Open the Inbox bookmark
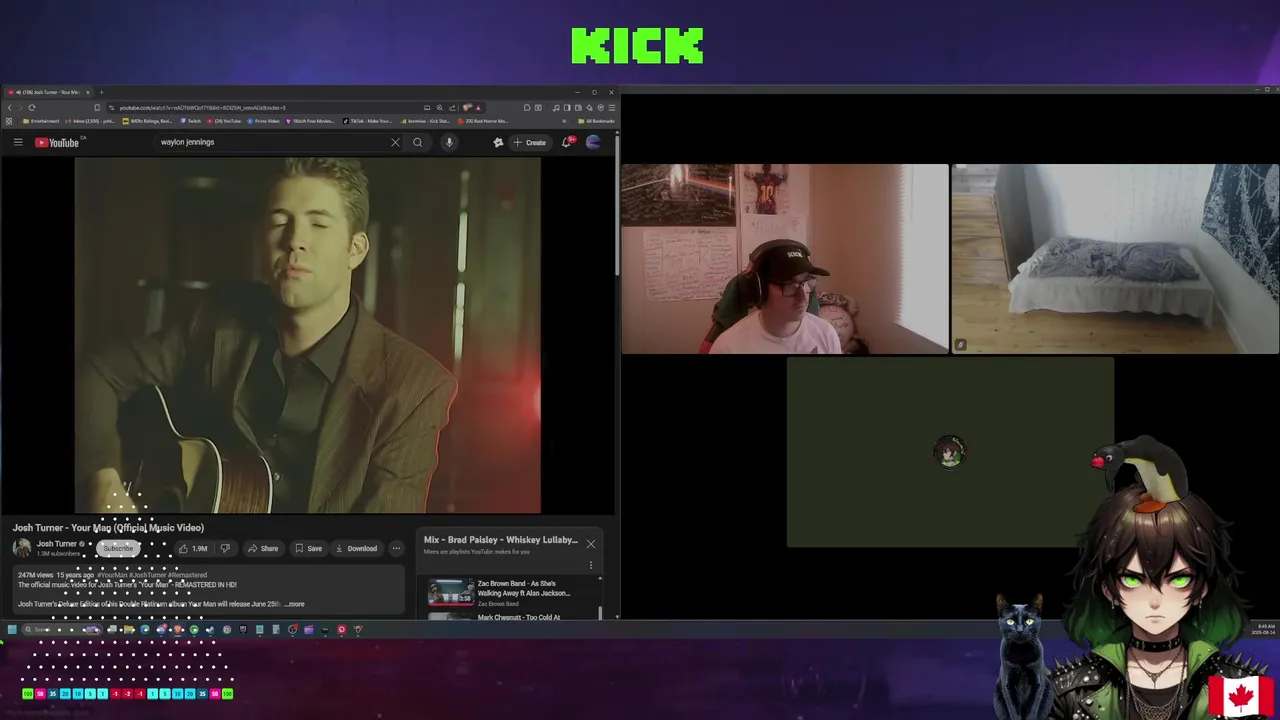 point(90,121)
